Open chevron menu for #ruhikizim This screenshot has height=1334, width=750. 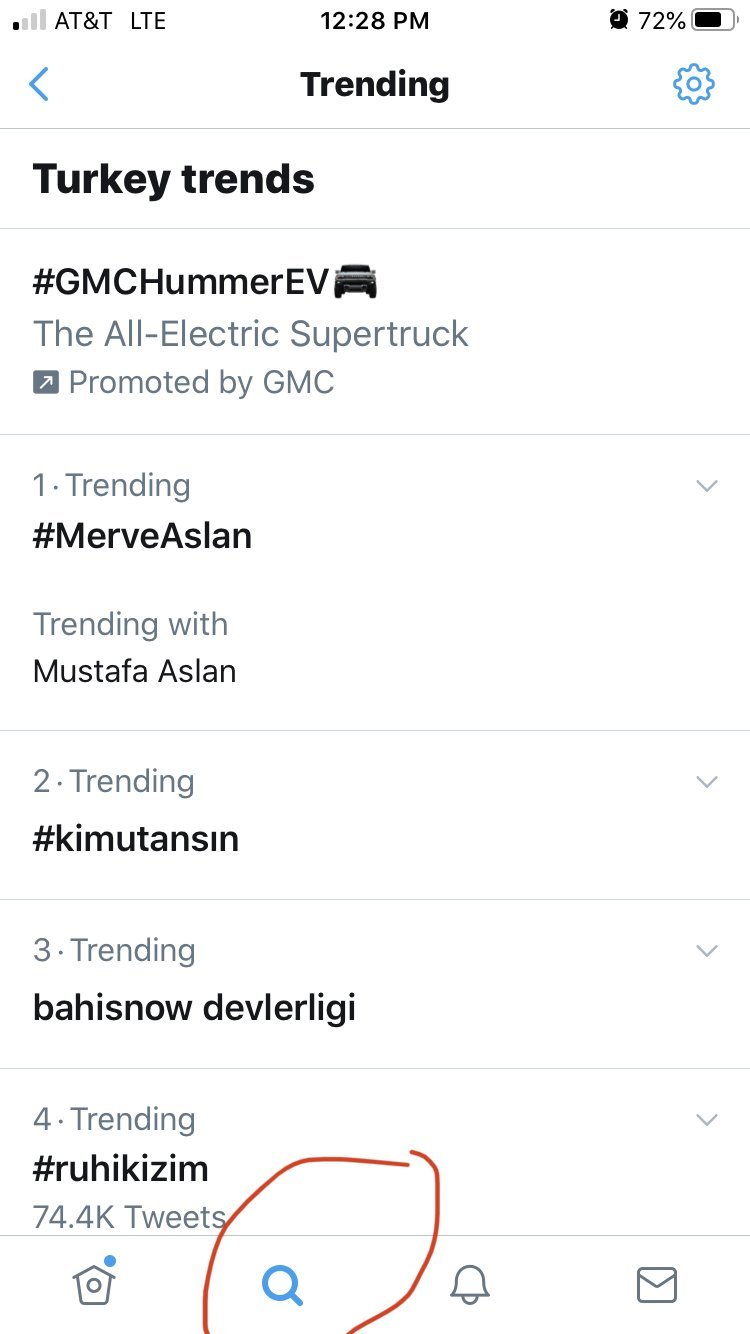707,1120
